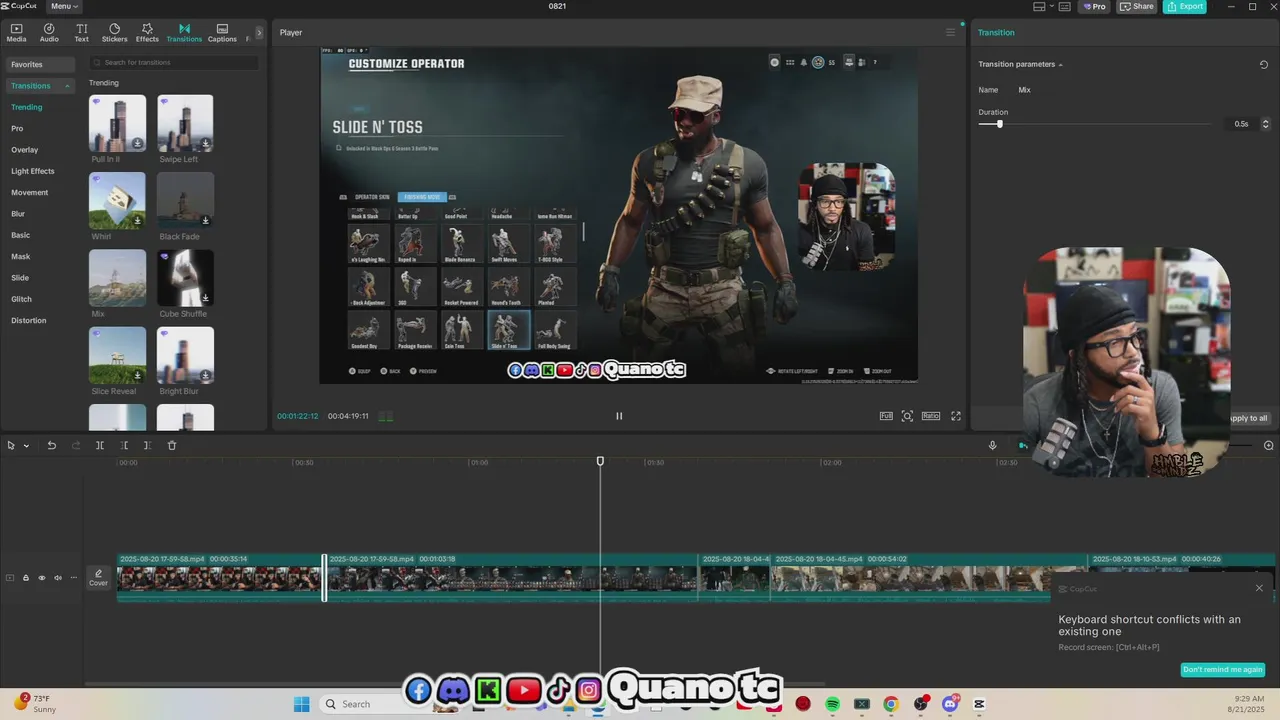This screenshot has width=1280, height=720.
Task: Collapse the Transition parameters section
Action: [1061, 65]
